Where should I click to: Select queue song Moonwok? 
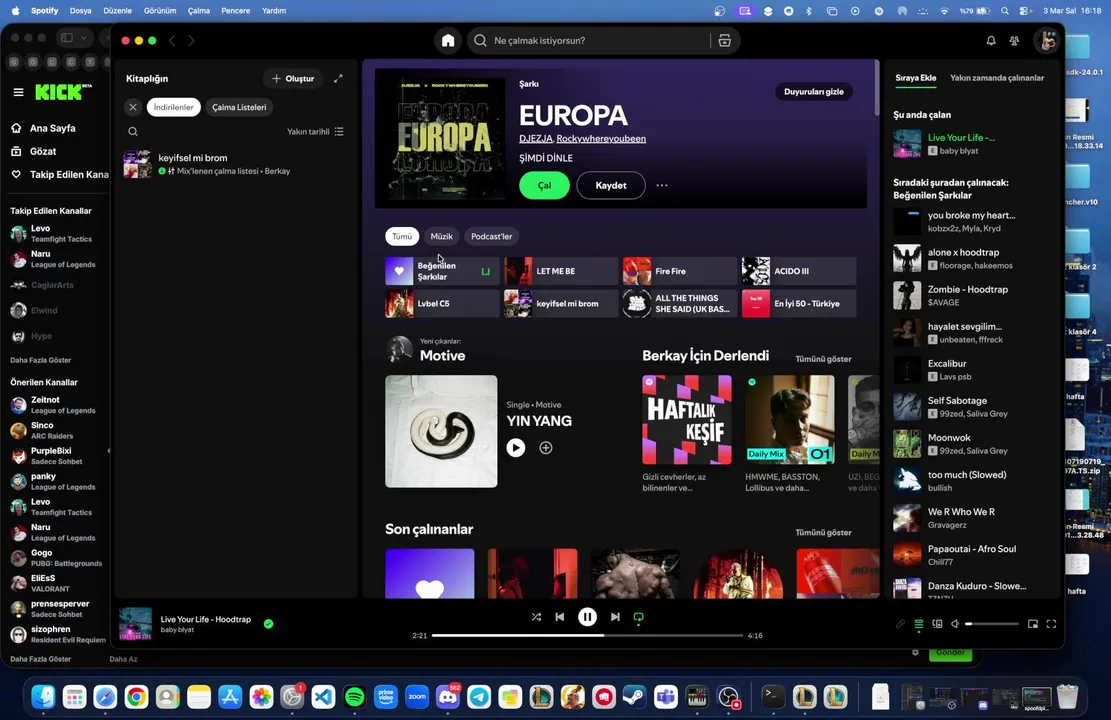pyautogui.click(x=972, y=444)
